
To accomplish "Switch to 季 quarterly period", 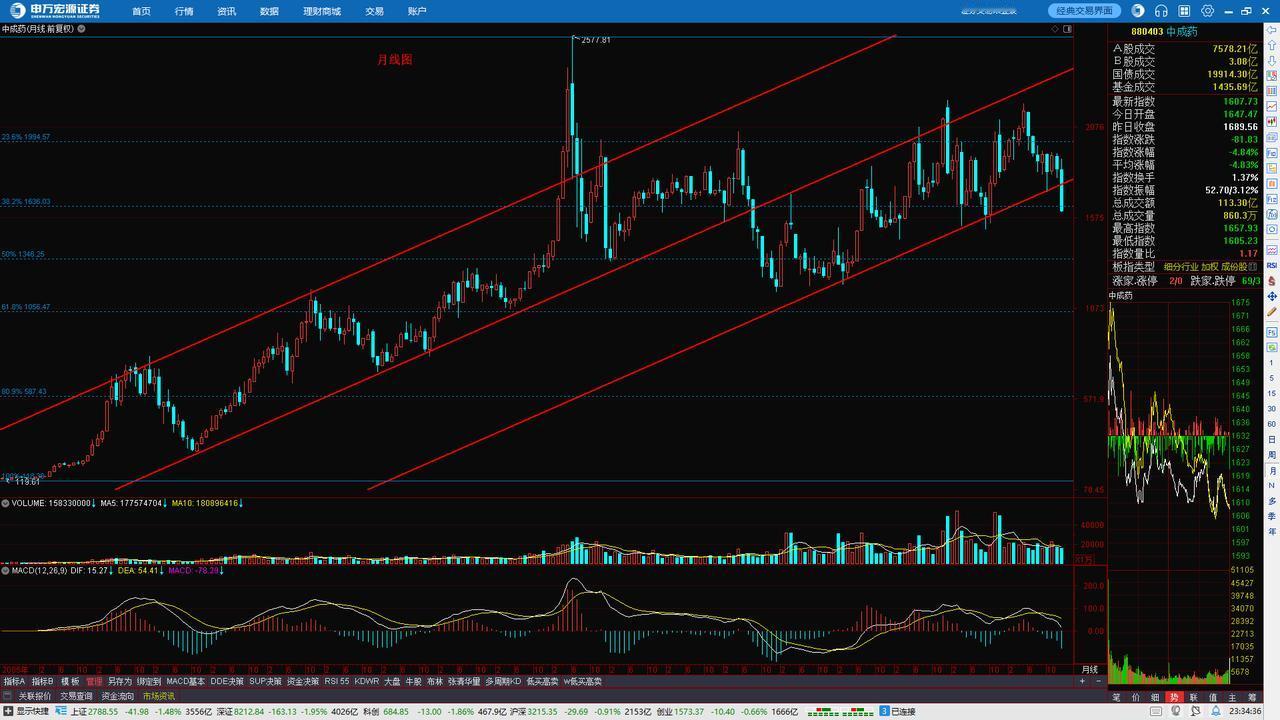I will 1271,515.
